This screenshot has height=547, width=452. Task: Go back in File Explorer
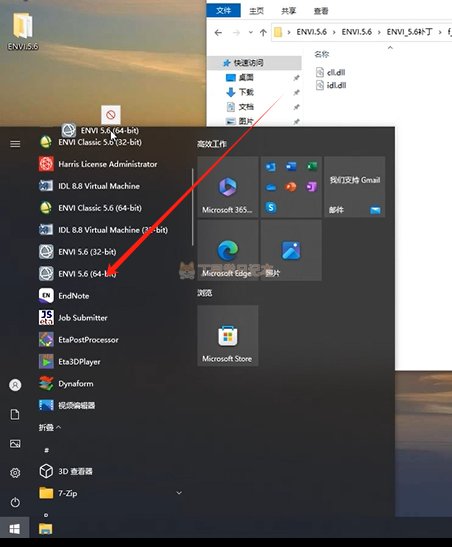(x=218, y=32)
